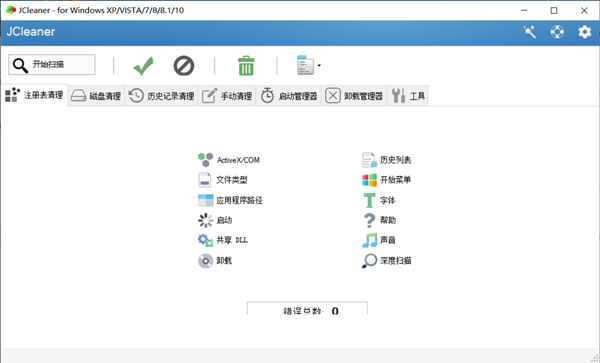Open the lifebuoy help icon in header

(557, 32)
